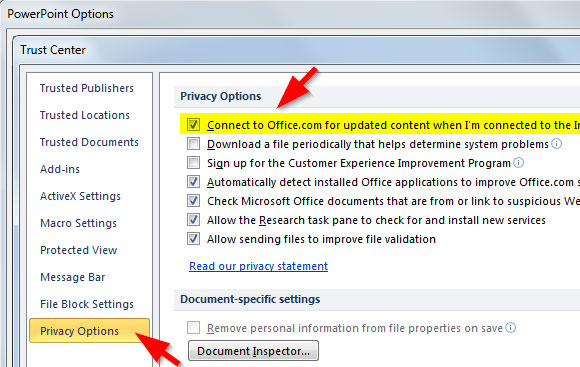Switch to ActiveX Settings
Screen dimensions: 580x367
(x=80, y=196)
